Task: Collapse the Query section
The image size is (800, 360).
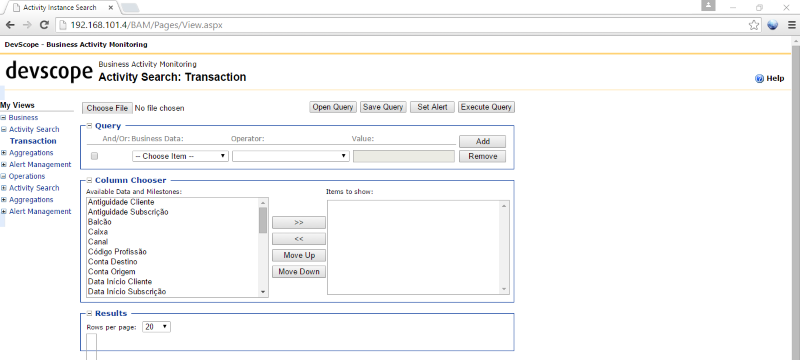Action: [x=89, y=126]
